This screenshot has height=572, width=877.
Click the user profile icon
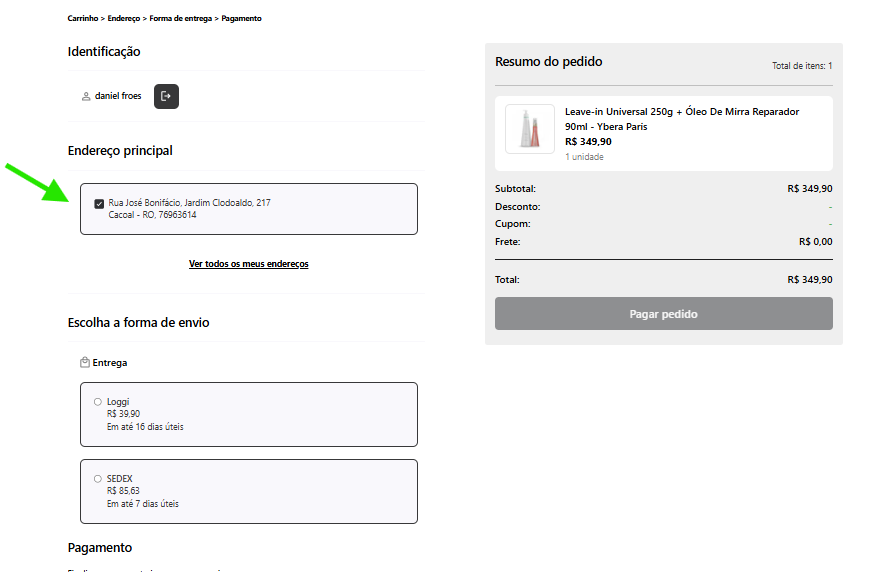coord(86,97)
